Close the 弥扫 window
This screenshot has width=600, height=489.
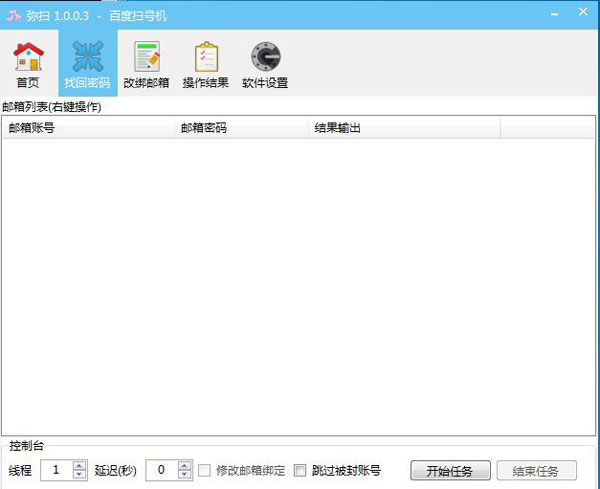(x=583, y=12)
